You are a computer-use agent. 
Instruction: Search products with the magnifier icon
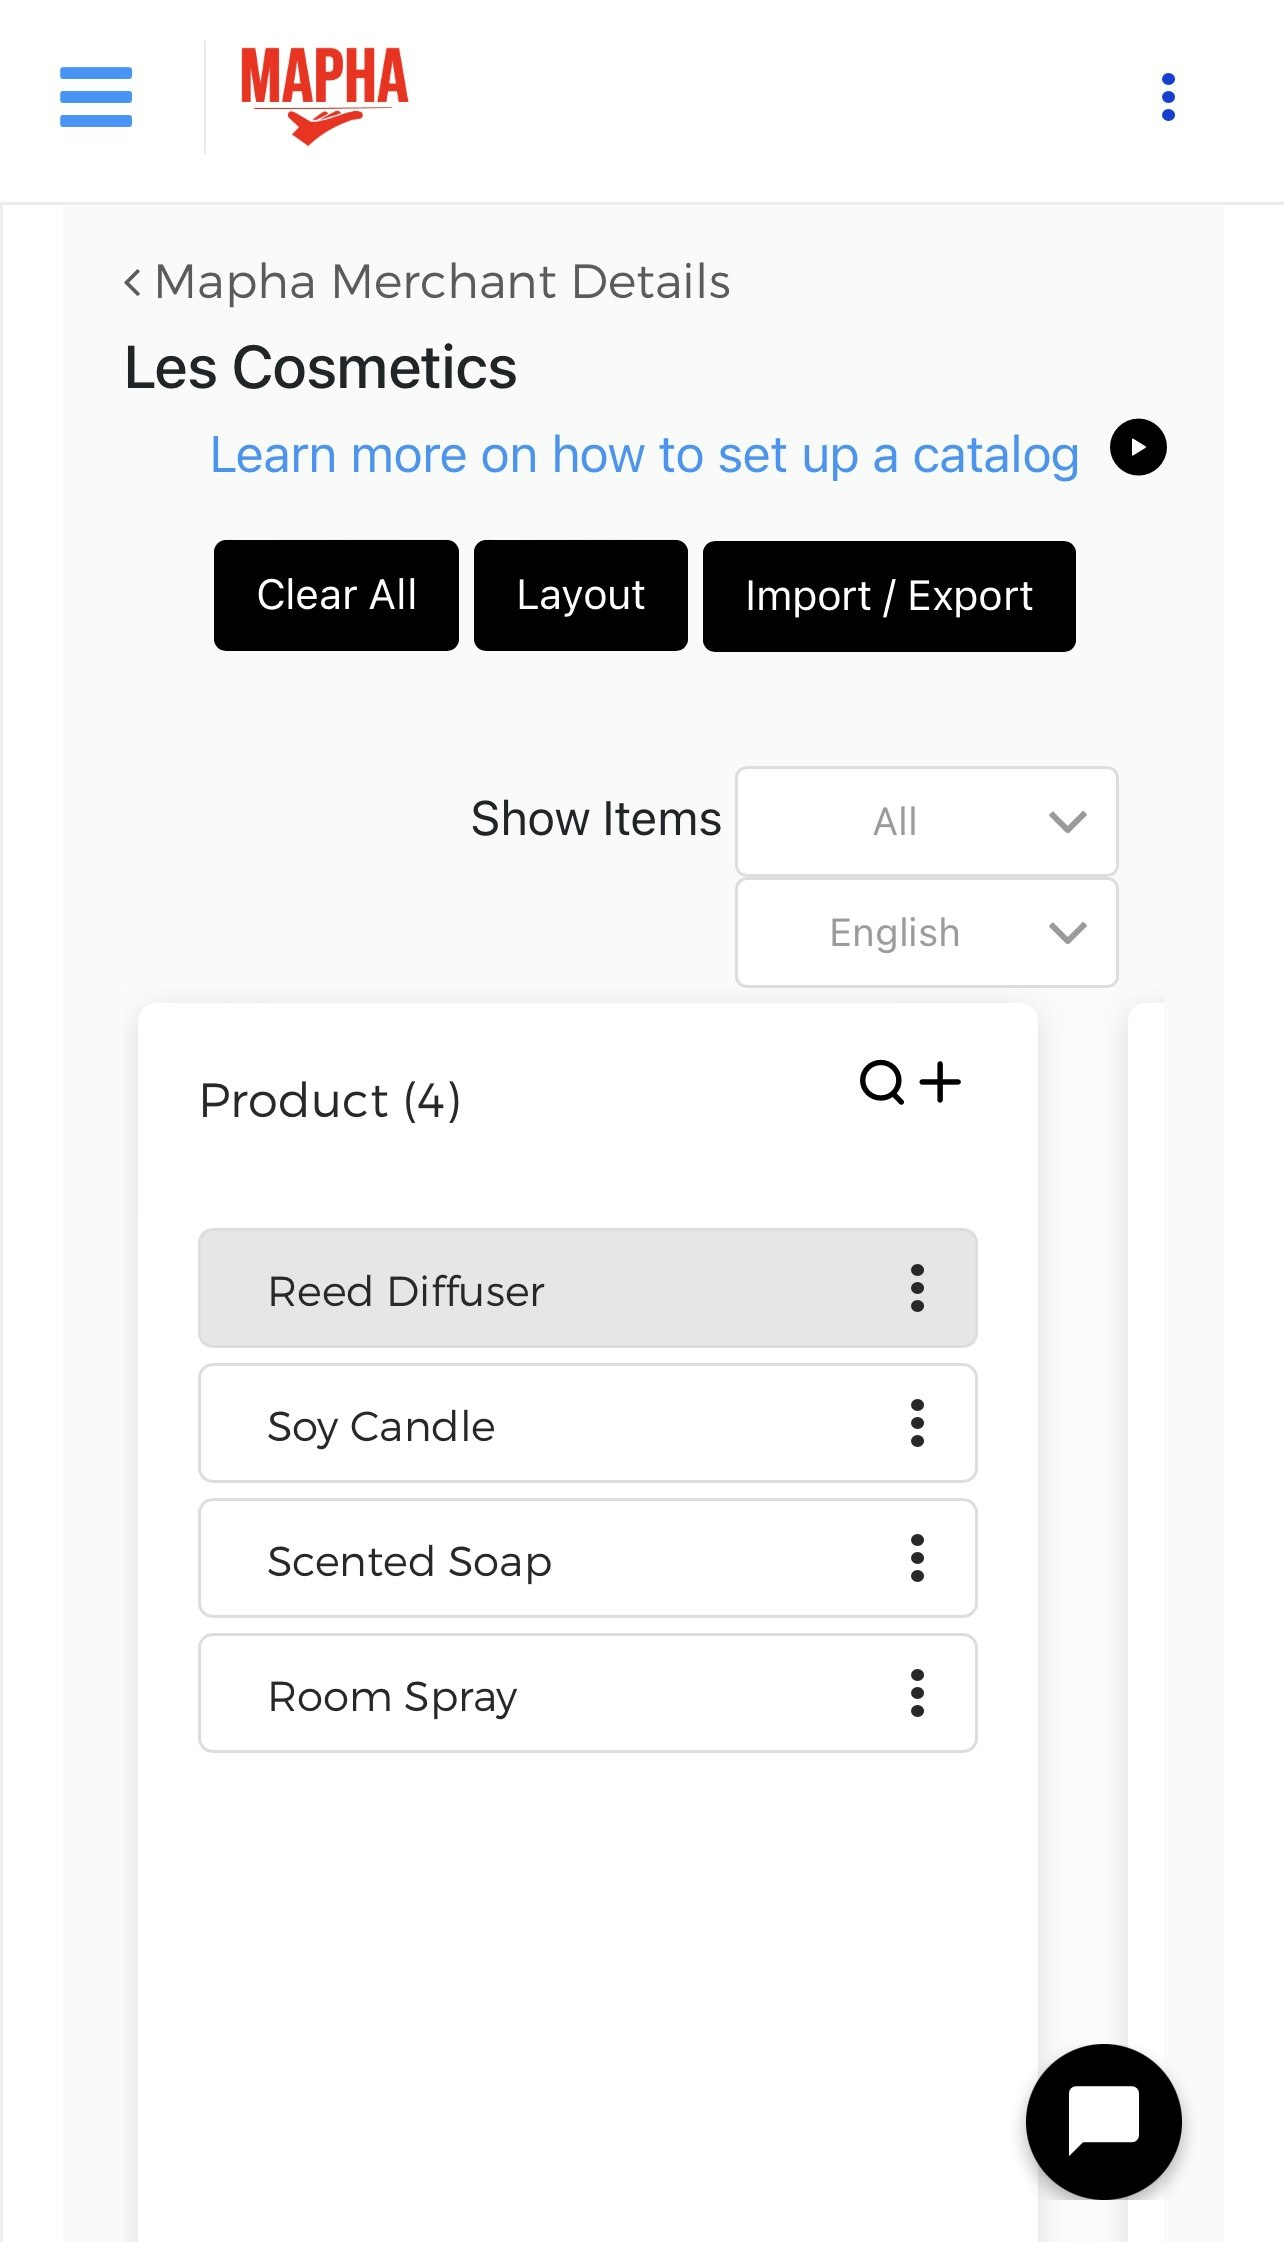(x=882, y=1082)
